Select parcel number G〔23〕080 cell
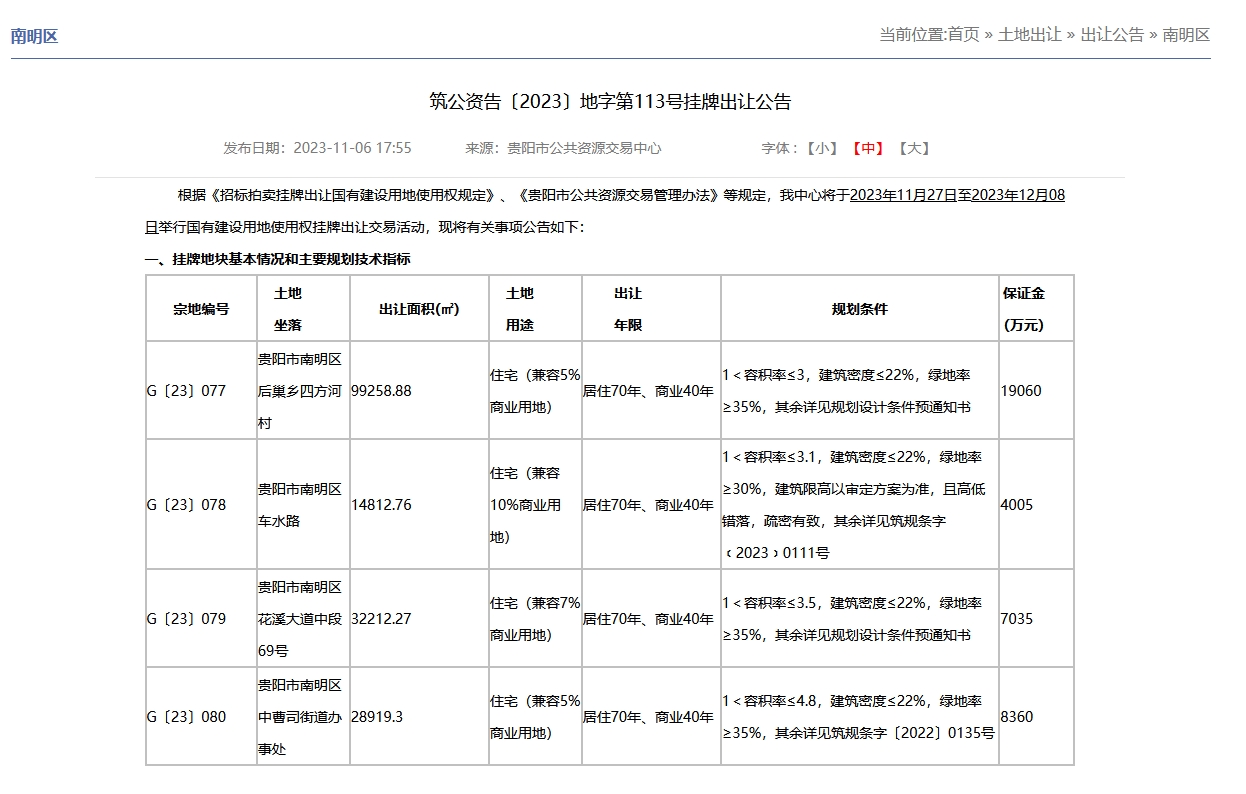The height and width of the screenshot is (794, 1246). click(x=187, y=717)
